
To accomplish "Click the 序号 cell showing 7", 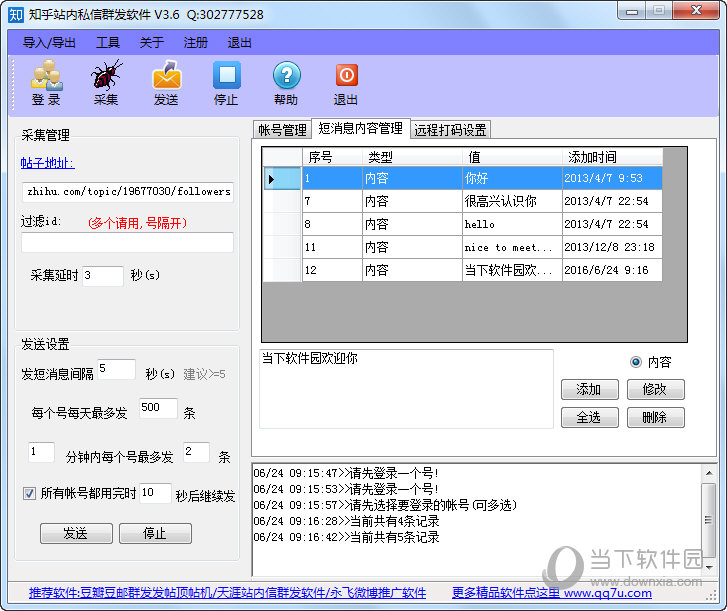I will pos(332,201).
